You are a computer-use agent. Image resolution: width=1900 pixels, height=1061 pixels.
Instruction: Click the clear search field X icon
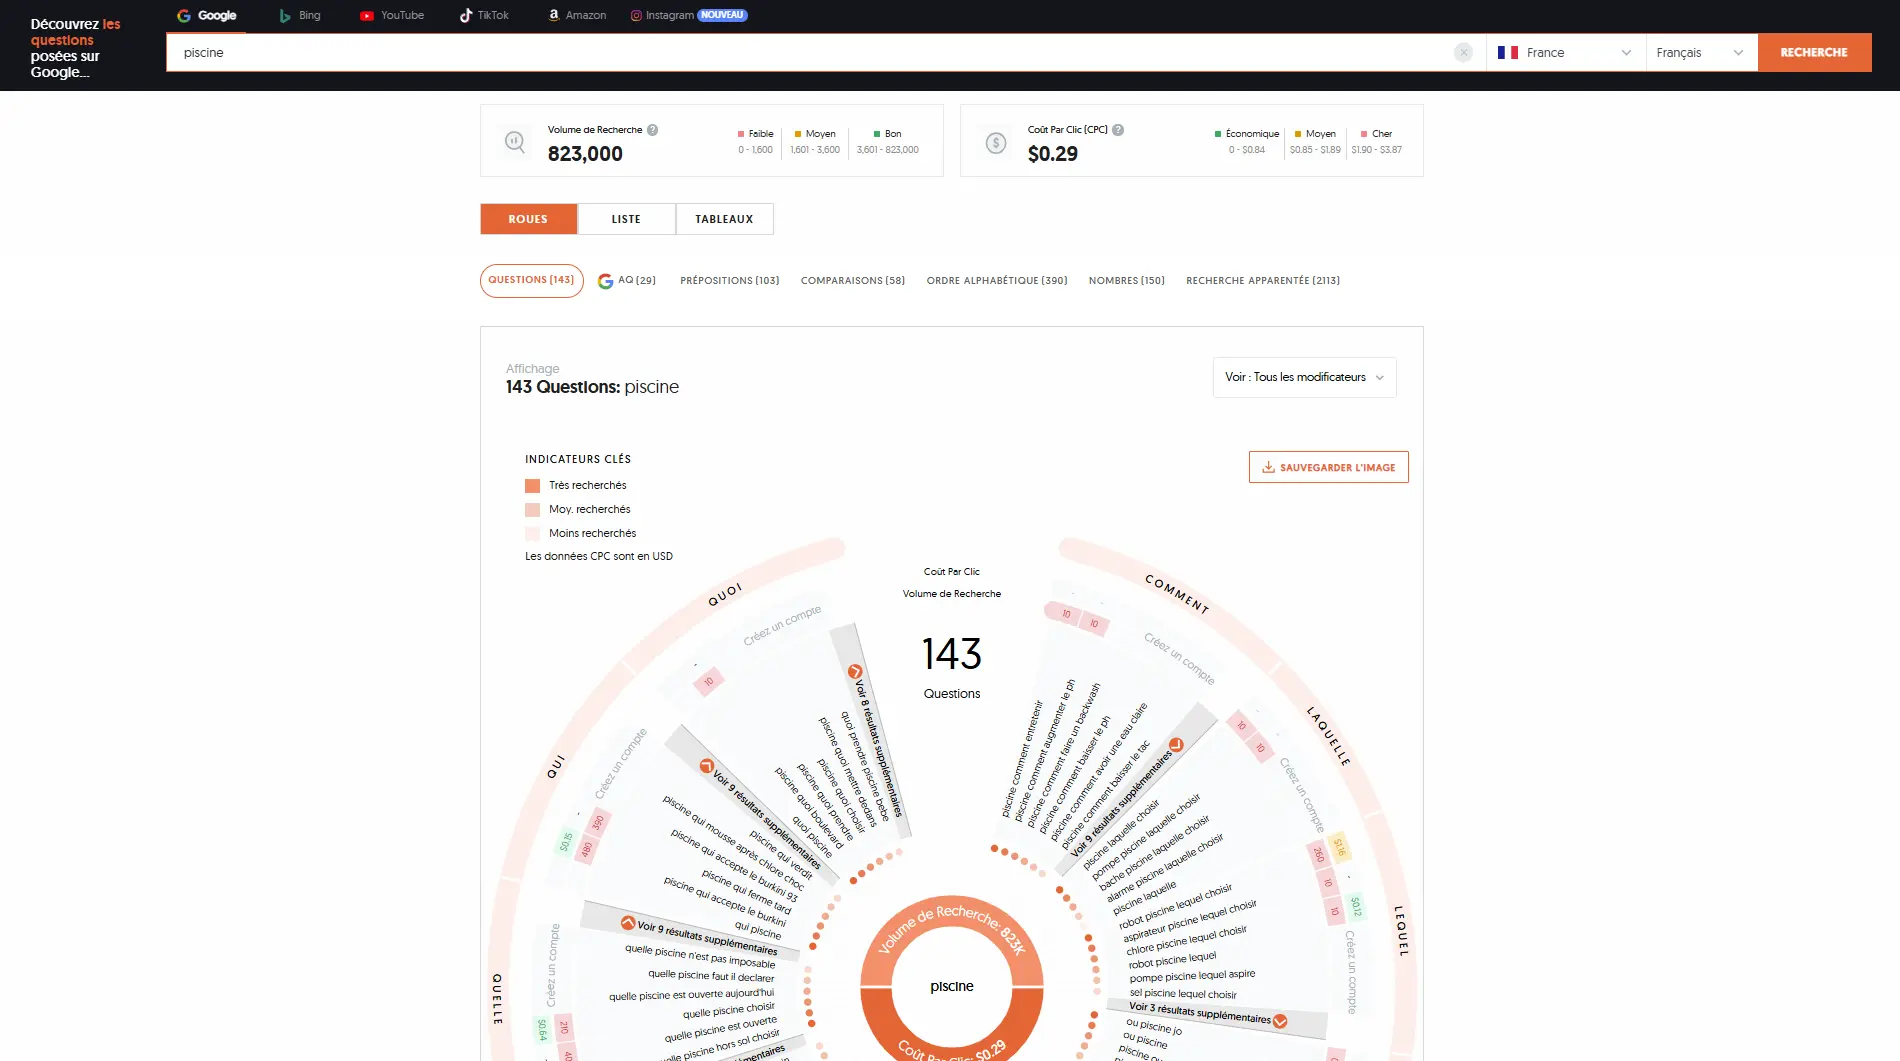(x=1463, y=53)
